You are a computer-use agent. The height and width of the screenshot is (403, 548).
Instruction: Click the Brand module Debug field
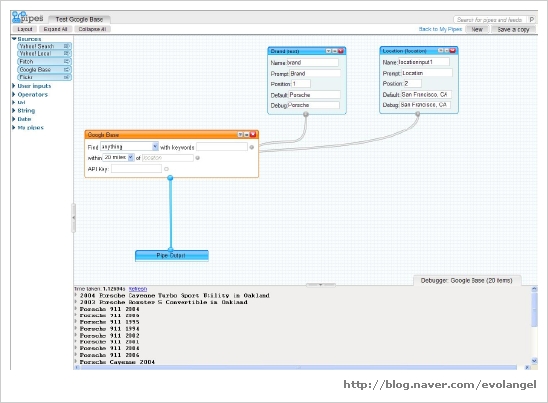(x=313, y=105)
